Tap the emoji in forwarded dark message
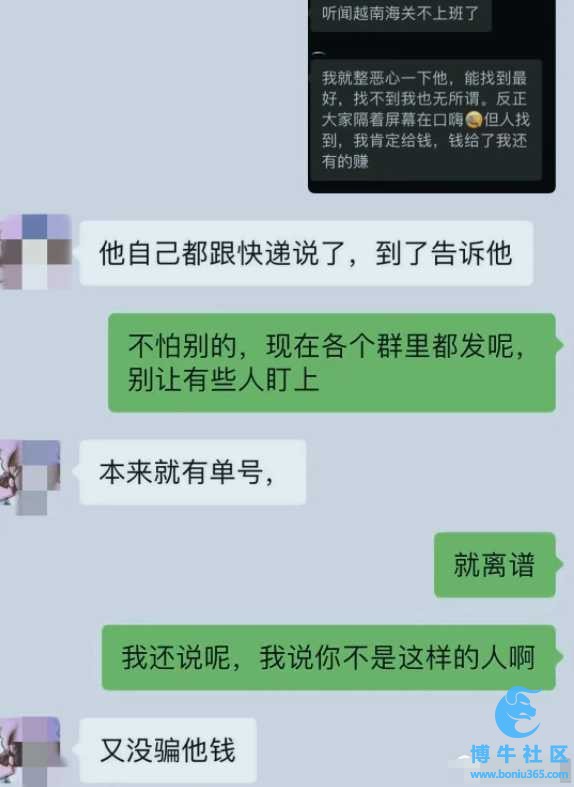 pyautogui.click(x=474, y=119)
